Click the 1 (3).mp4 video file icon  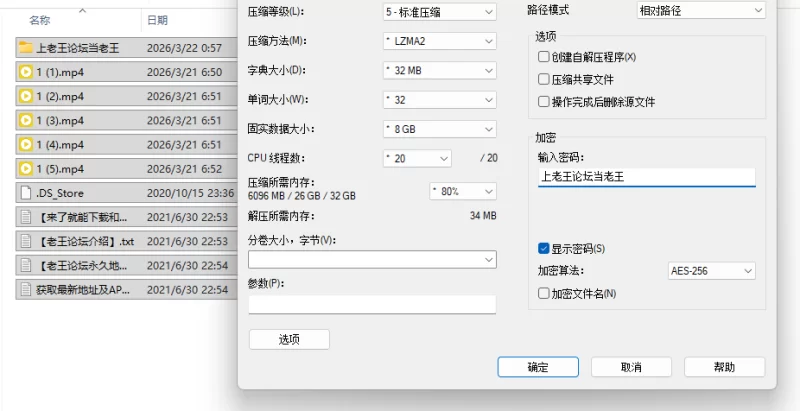click(x=26, y=120)
